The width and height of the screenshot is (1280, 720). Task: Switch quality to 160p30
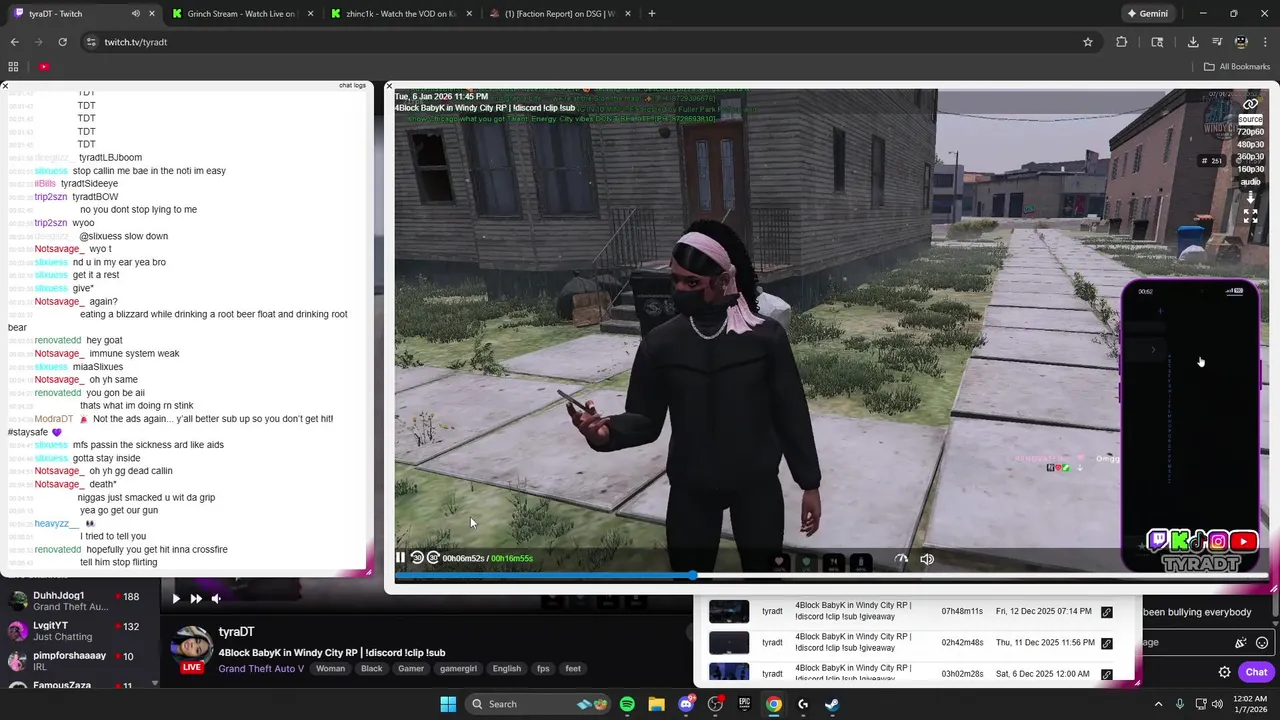[x=1250, y=169]
